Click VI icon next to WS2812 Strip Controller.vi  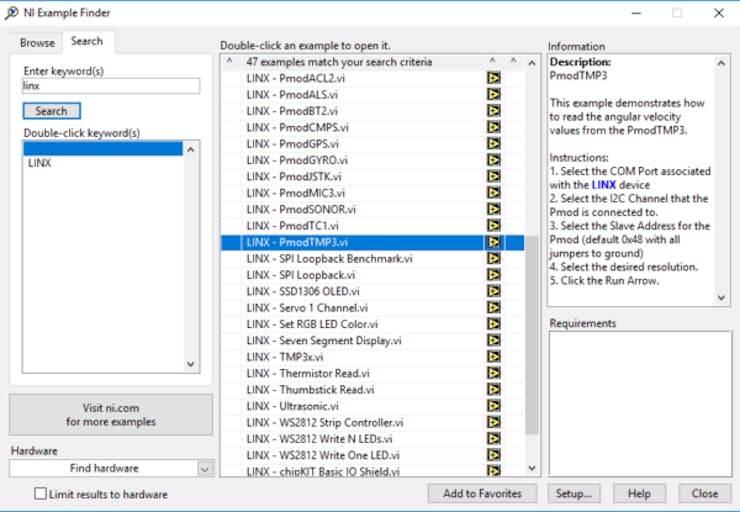pyautogui.click(x=494, y=422)
